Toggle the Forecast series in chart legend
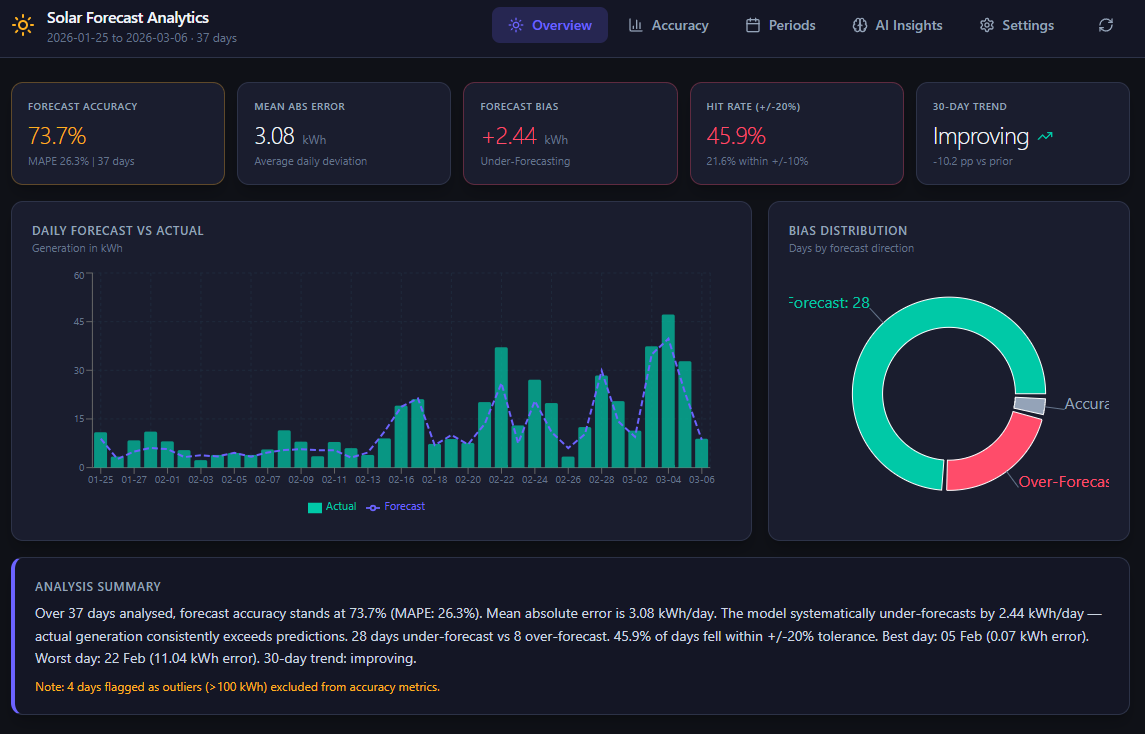 click(x=396, y=507)
